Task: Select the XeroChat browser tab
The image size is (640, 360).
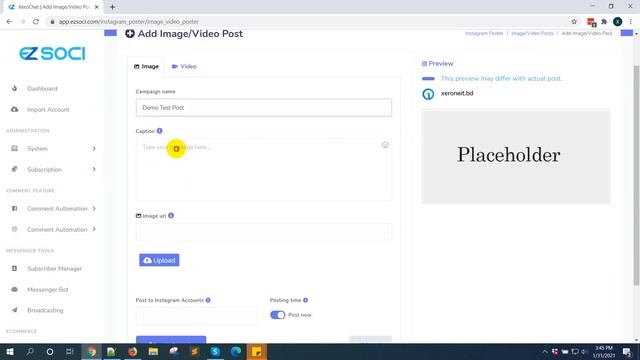Action: coord(53,7)
